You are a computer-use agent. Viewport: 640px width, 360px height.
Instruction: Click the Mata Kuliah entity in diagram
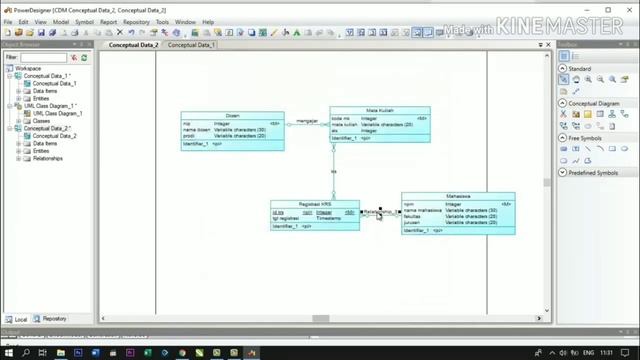380,124
